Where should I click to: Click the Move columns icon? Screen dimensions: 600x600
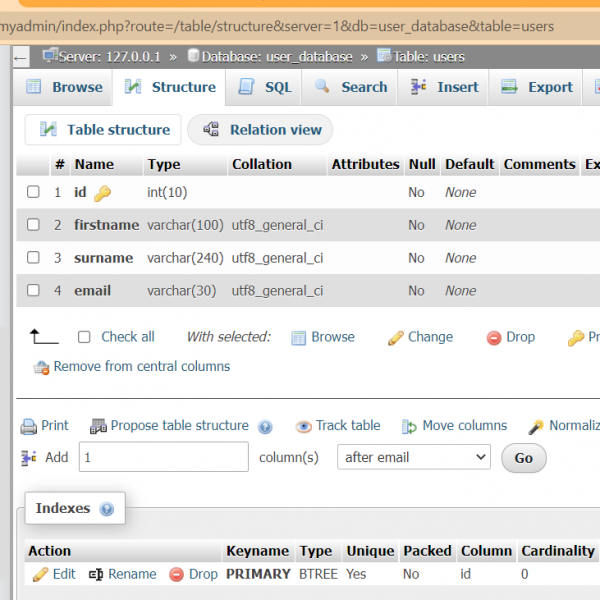[409, 427]
